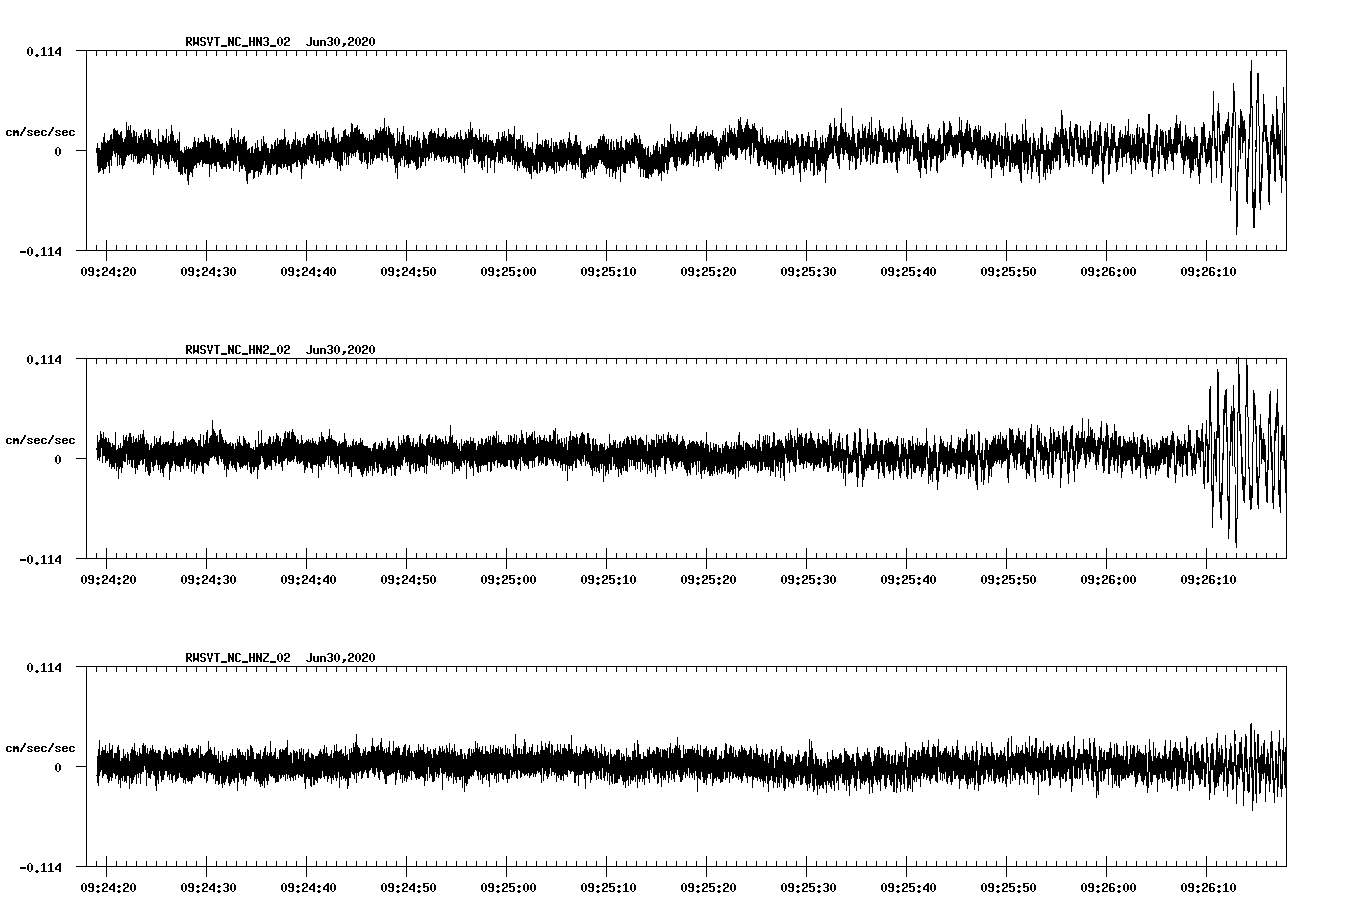
Task: Click the 09:24:50 time label under HN3 plot
Action: click(x=408, y=271)
